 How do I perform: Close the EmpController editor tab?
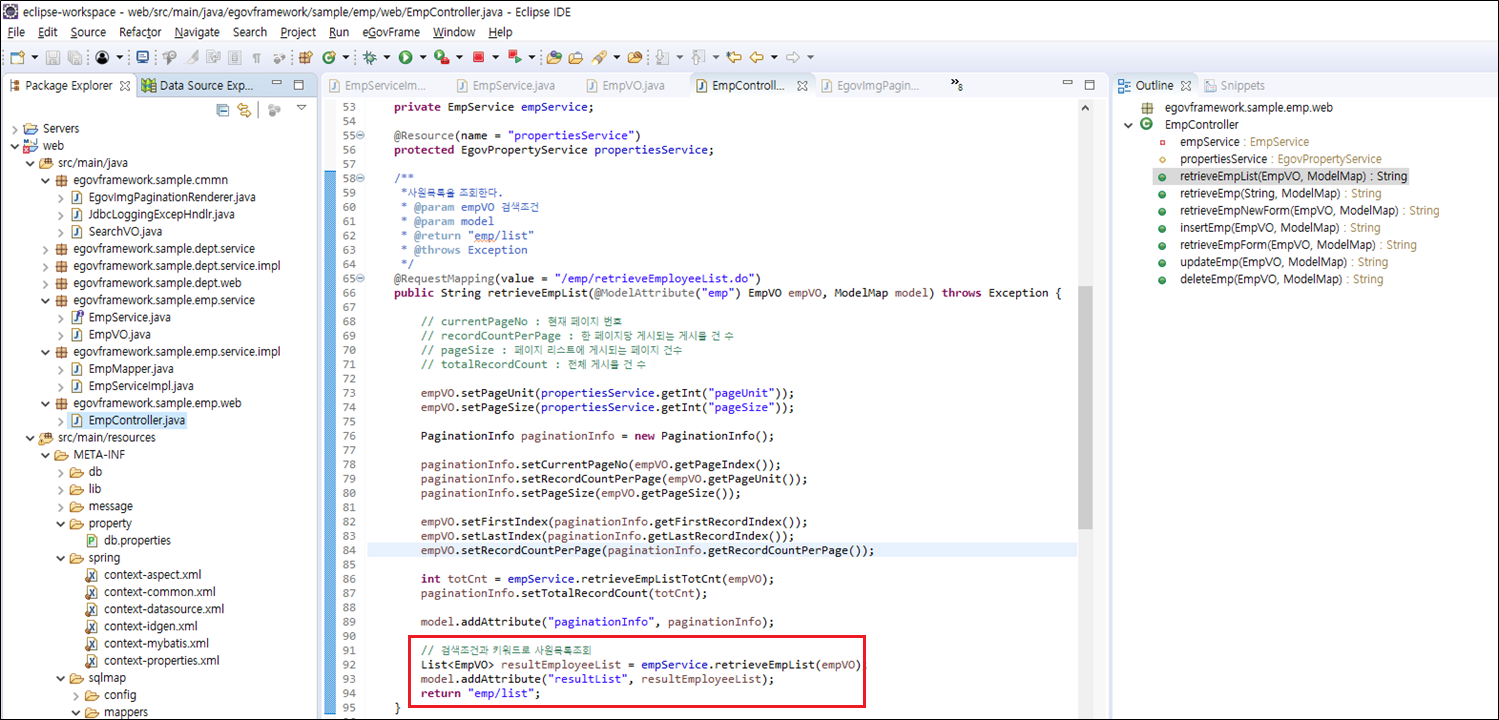tap(801, 86)
